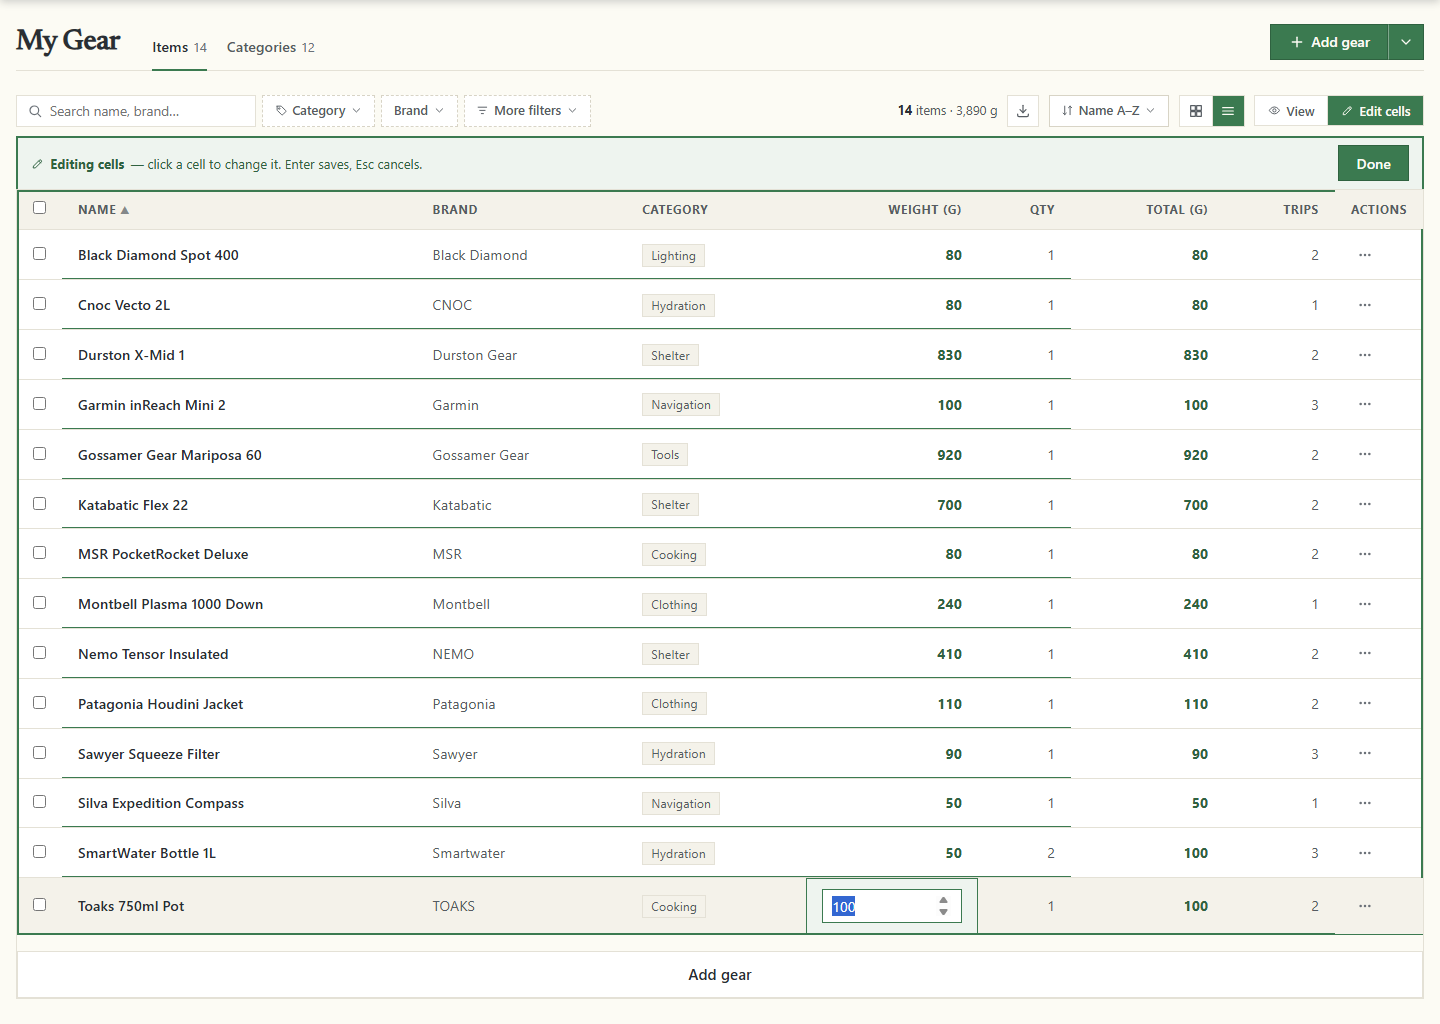Click Done to finish editing cells
1440x1024 pixels.
pyautogui.click(x=1373, y=164)
